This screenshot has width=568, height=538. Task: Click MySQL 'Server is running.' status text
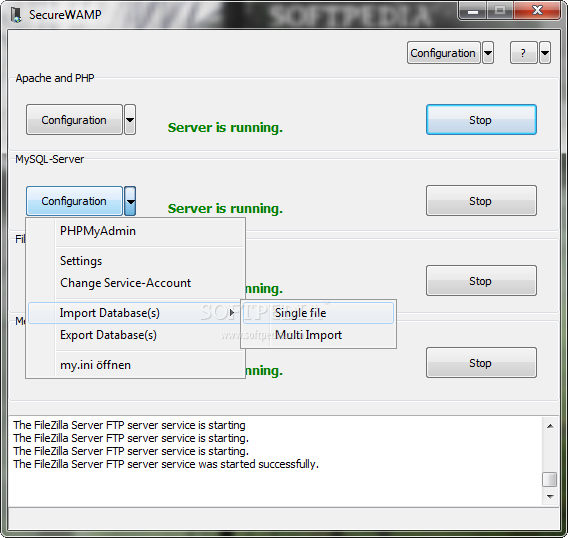(225, 209)
